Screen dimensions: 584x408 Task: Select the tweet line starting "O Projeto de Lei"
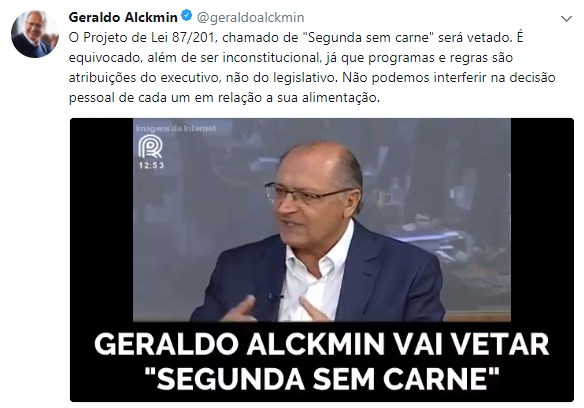coord(296,38)
